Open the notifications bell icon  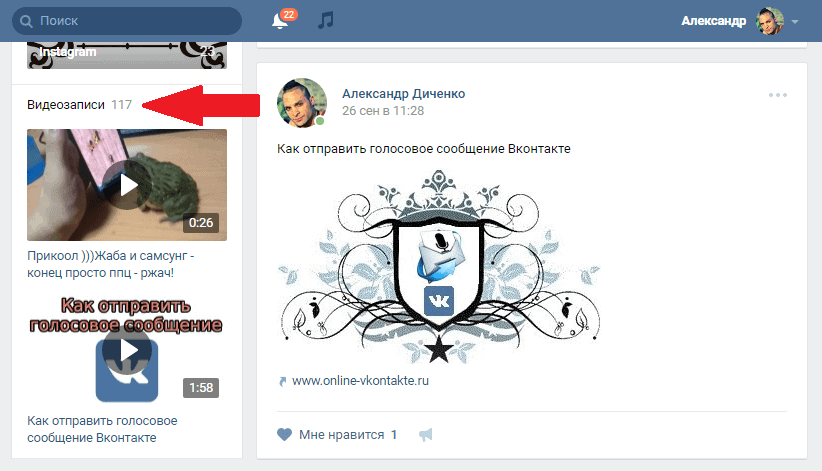280,20
